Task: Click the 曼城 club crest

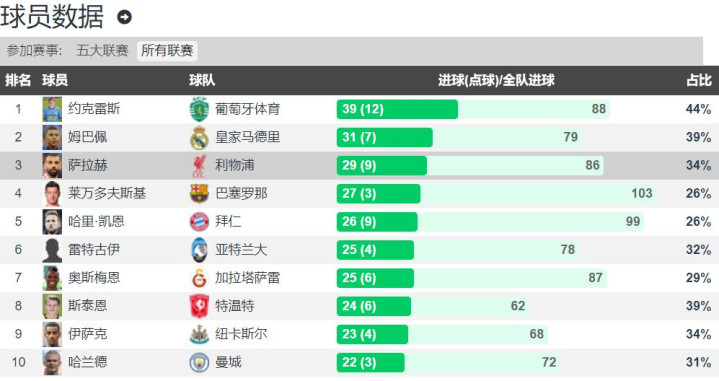Action: pyautogui.click(x=199, y=363)
